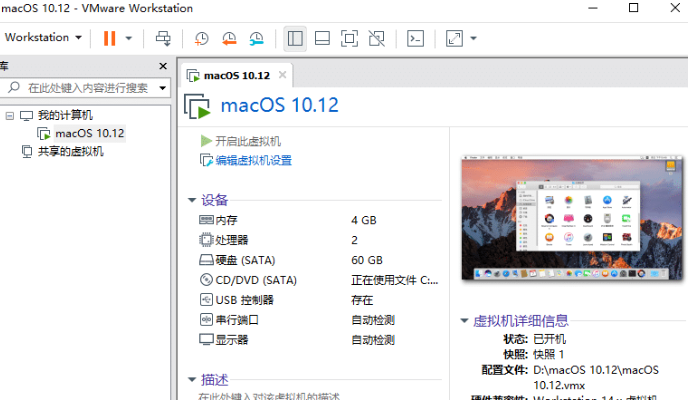Toggle the thumbnail bar view
This screenshot has height=400, width=688.
[x=322, y=38]
